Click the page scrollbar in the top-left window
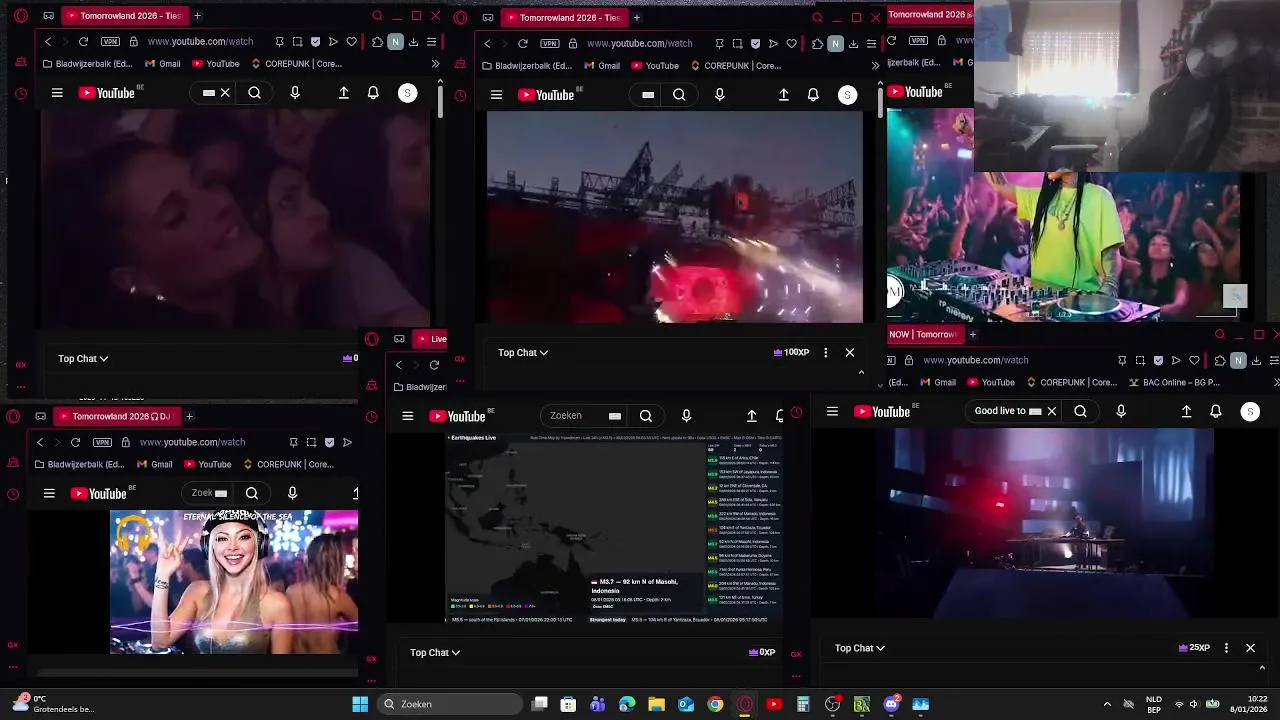1280x720 pixels. [440, 100]
